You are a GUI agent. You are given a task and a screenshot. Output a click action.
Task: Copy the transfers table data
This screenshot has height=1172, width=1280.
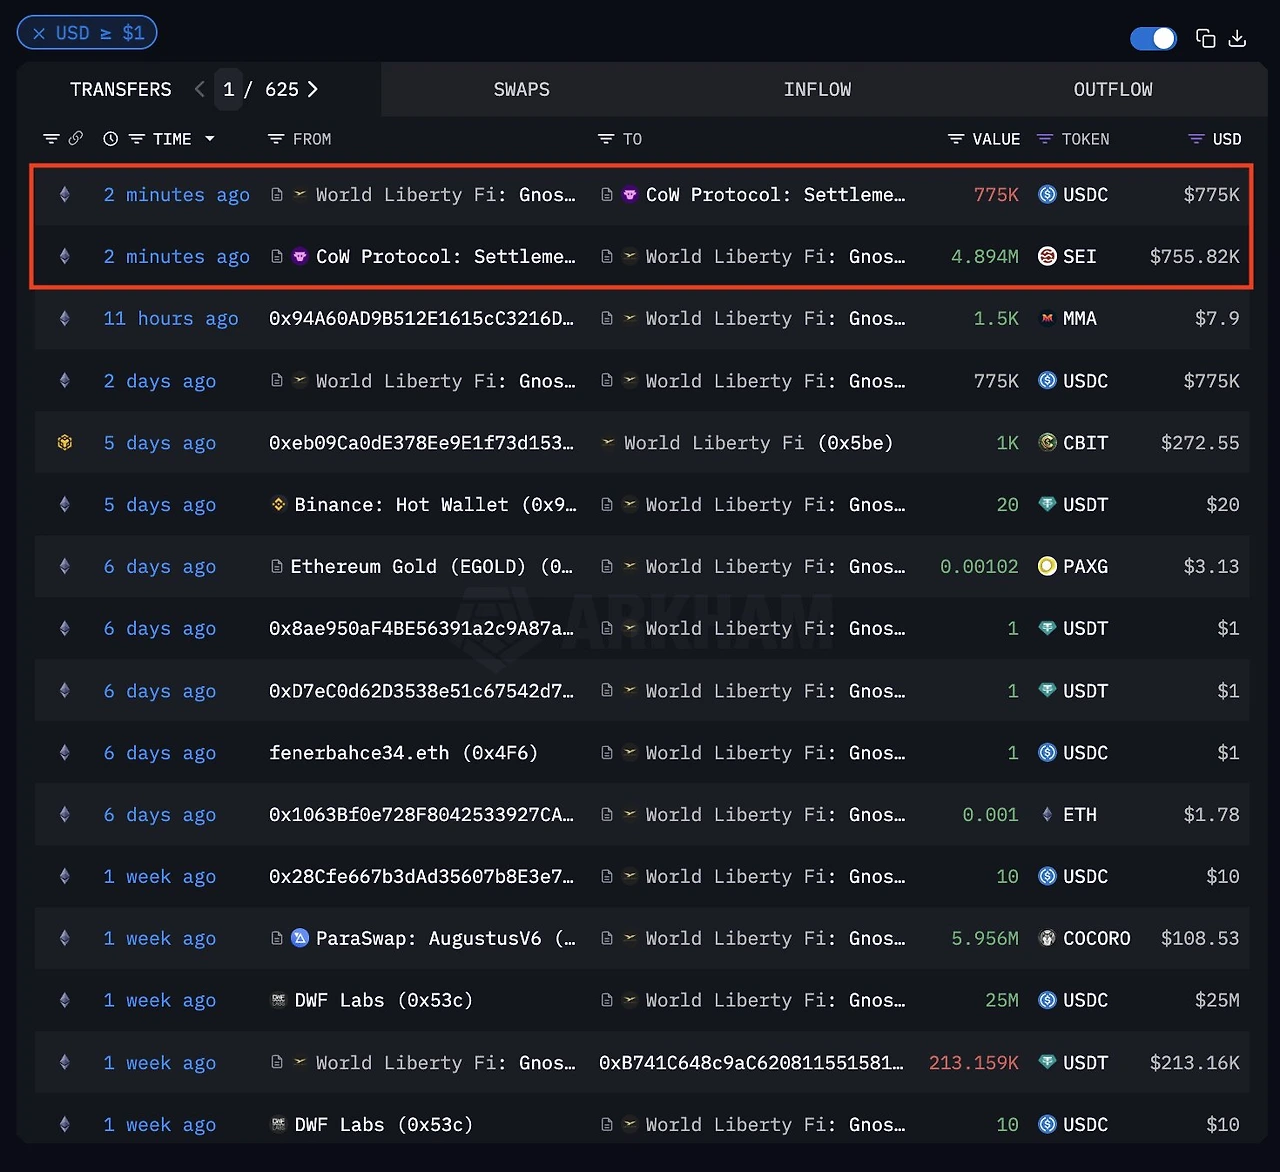pyautogui.click(x=1206, y=38)
